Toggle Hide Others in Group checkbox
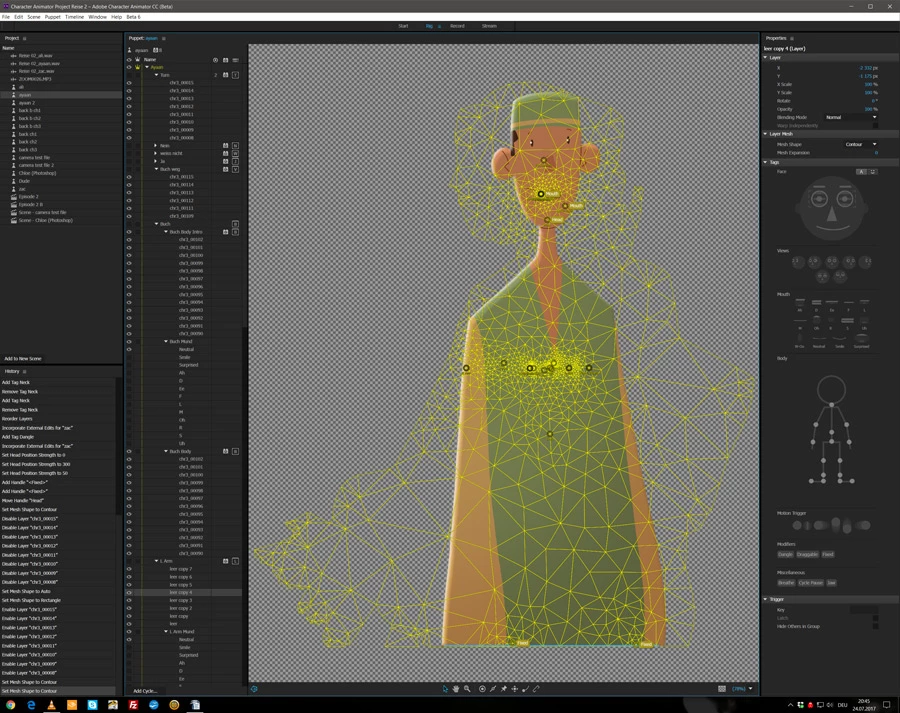This screenshot has width=900, height=713. coord(875,626)
